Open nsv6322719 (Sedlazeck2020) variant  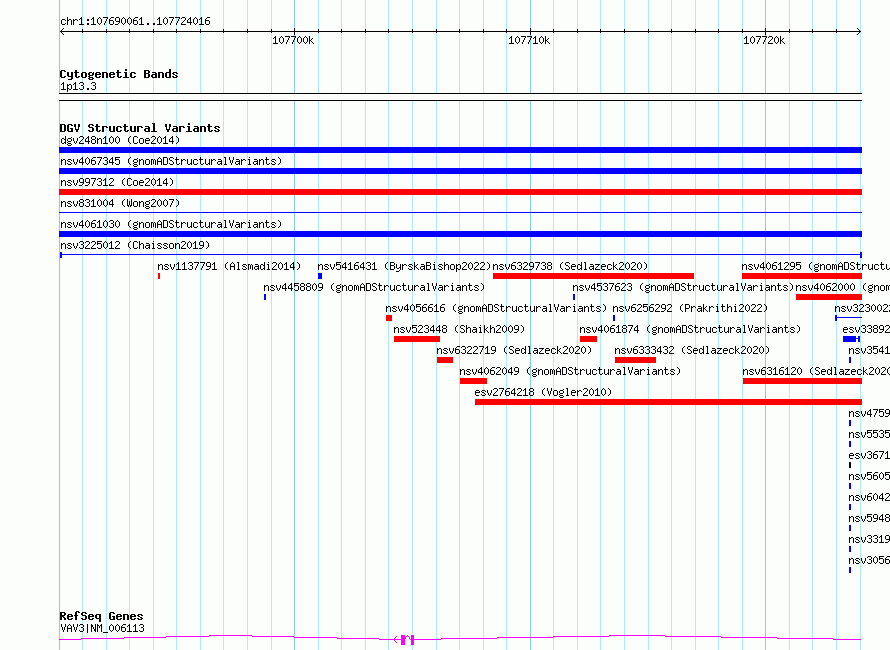[x=514, y=350]
